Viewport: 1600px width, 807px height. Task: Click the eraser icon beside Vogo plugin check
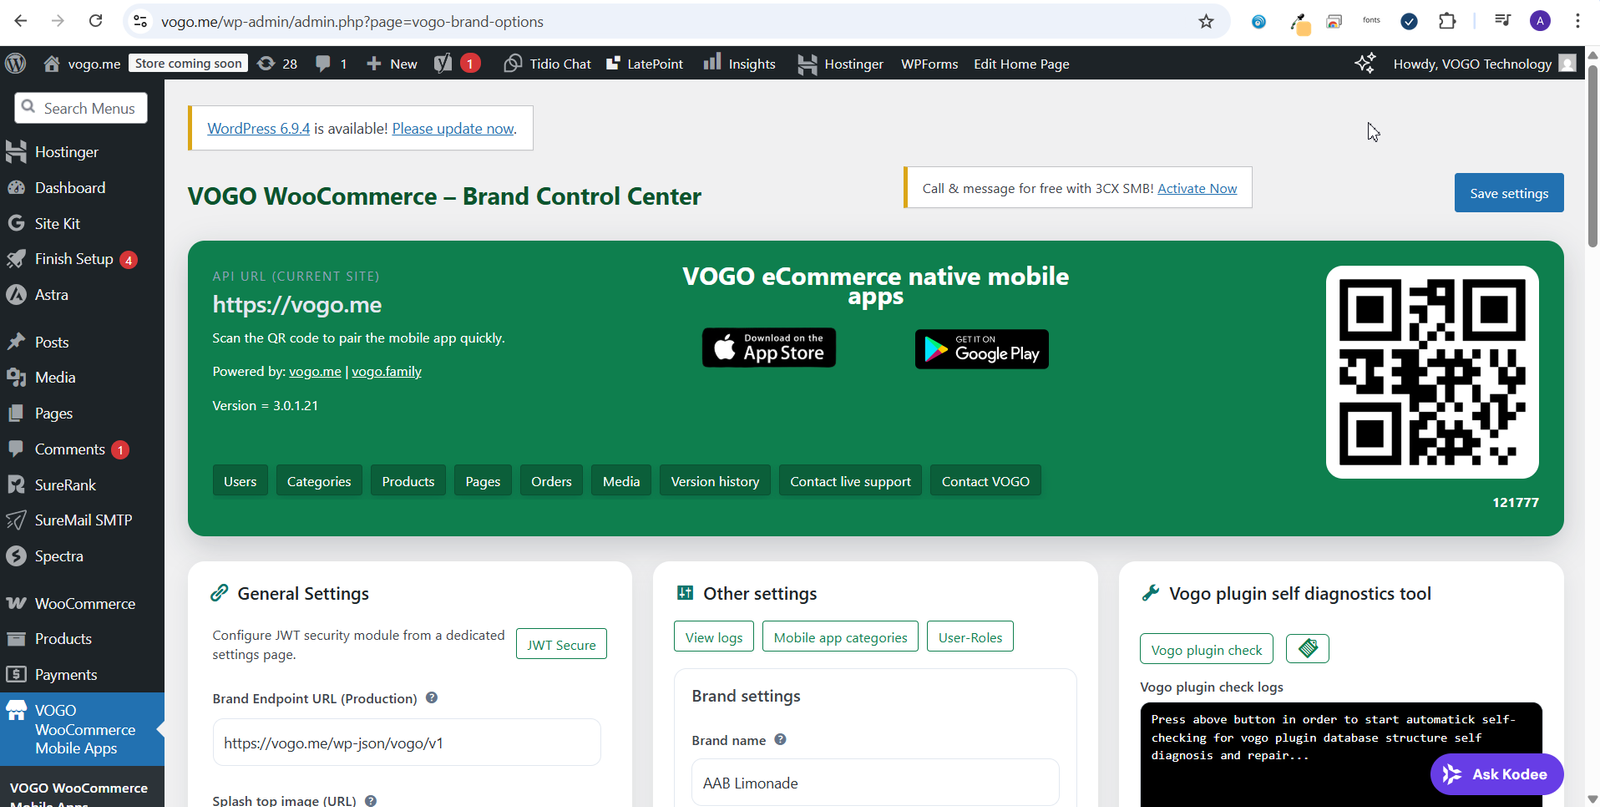click(x=1307, y=648)
